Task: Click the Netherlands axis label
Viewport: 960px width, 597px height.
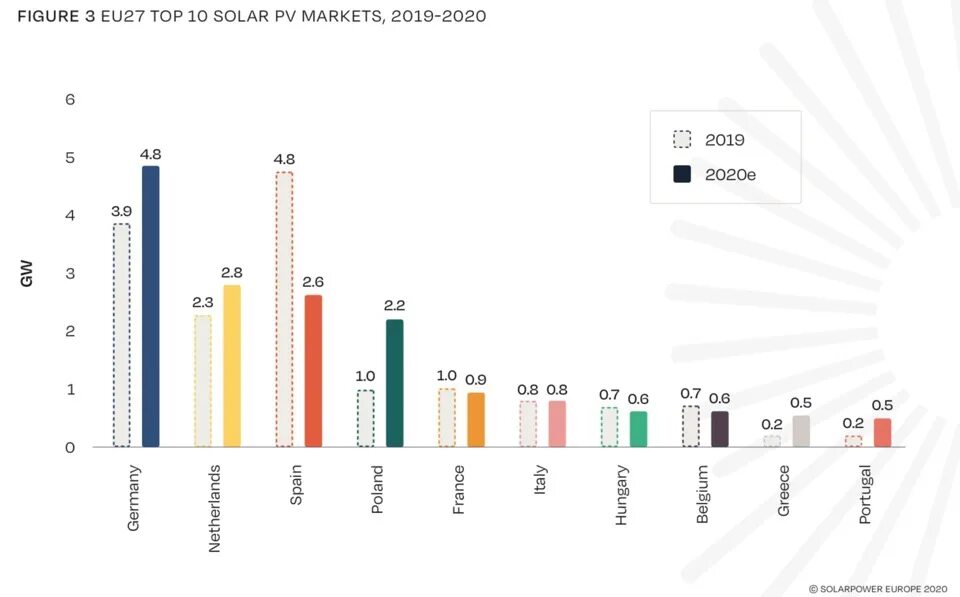Action: tap(214, 509)
